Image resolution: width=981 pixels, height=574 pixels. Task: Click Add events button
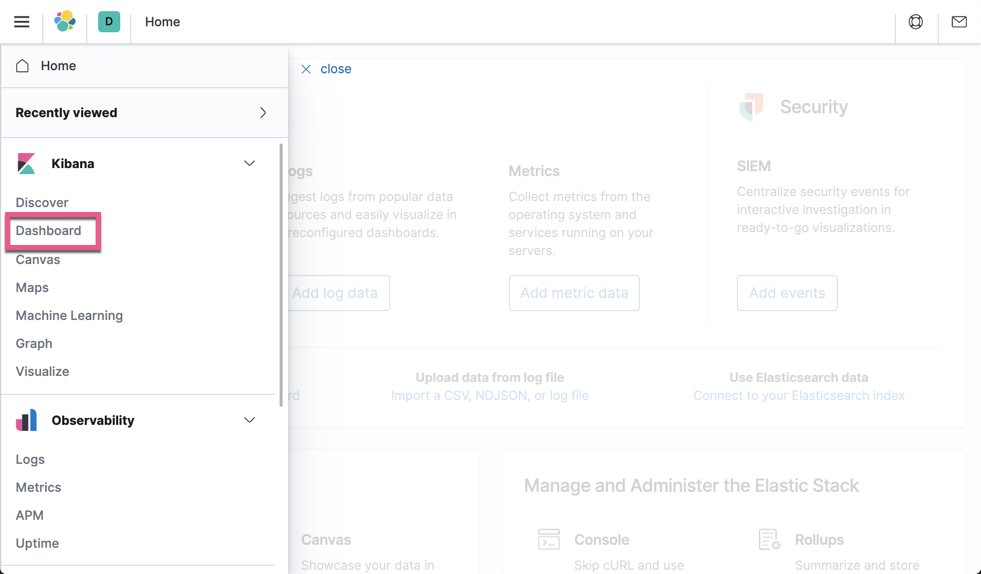787,293
